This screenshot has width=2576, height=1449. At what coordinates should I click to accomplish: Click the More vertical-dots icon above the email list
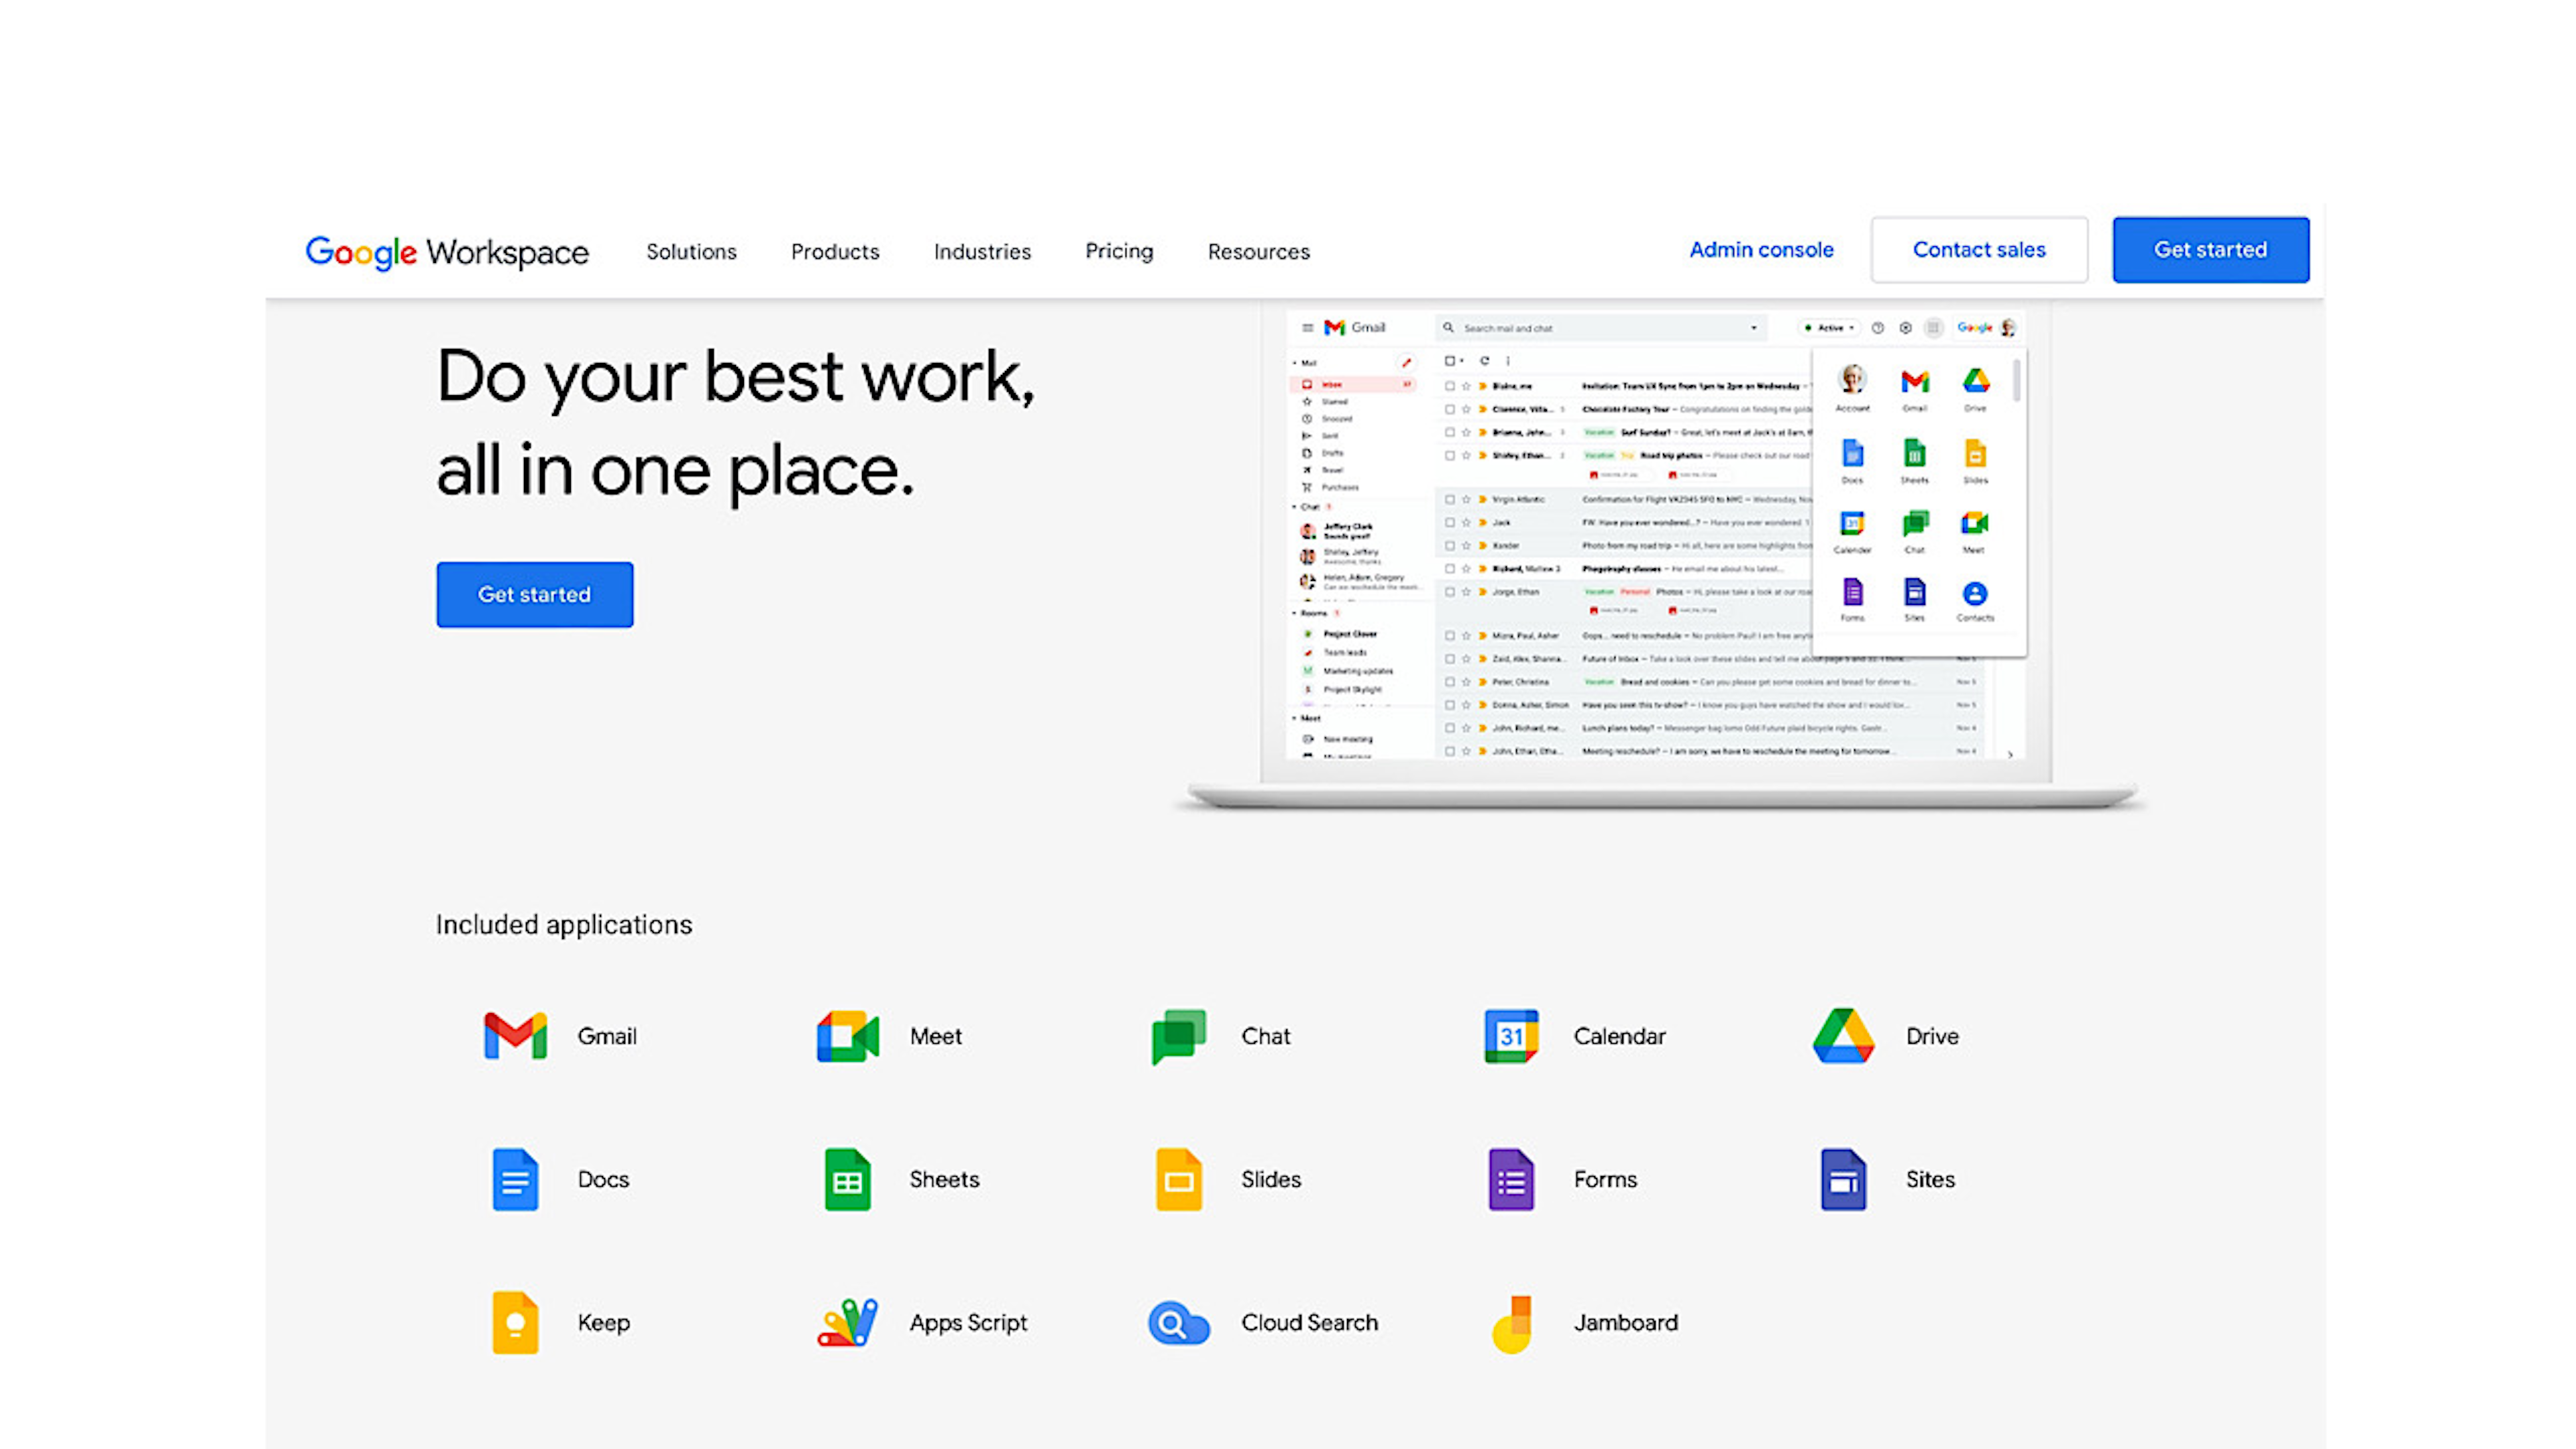[1508, 361]
